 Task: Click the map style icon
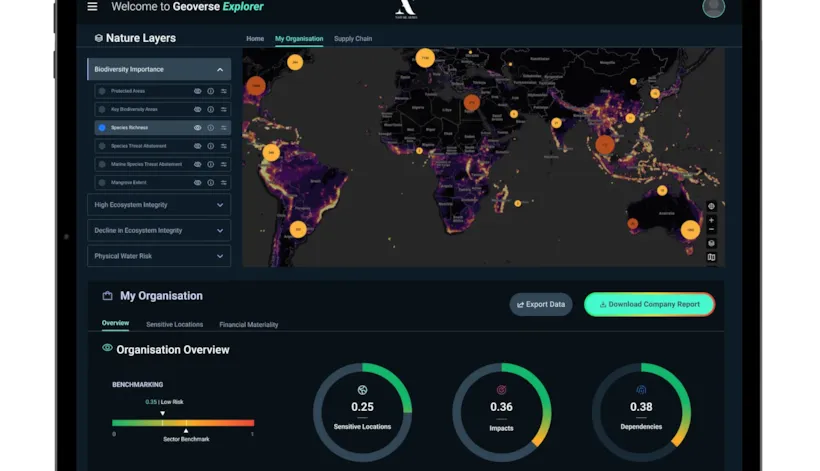(x=711, y=257)
